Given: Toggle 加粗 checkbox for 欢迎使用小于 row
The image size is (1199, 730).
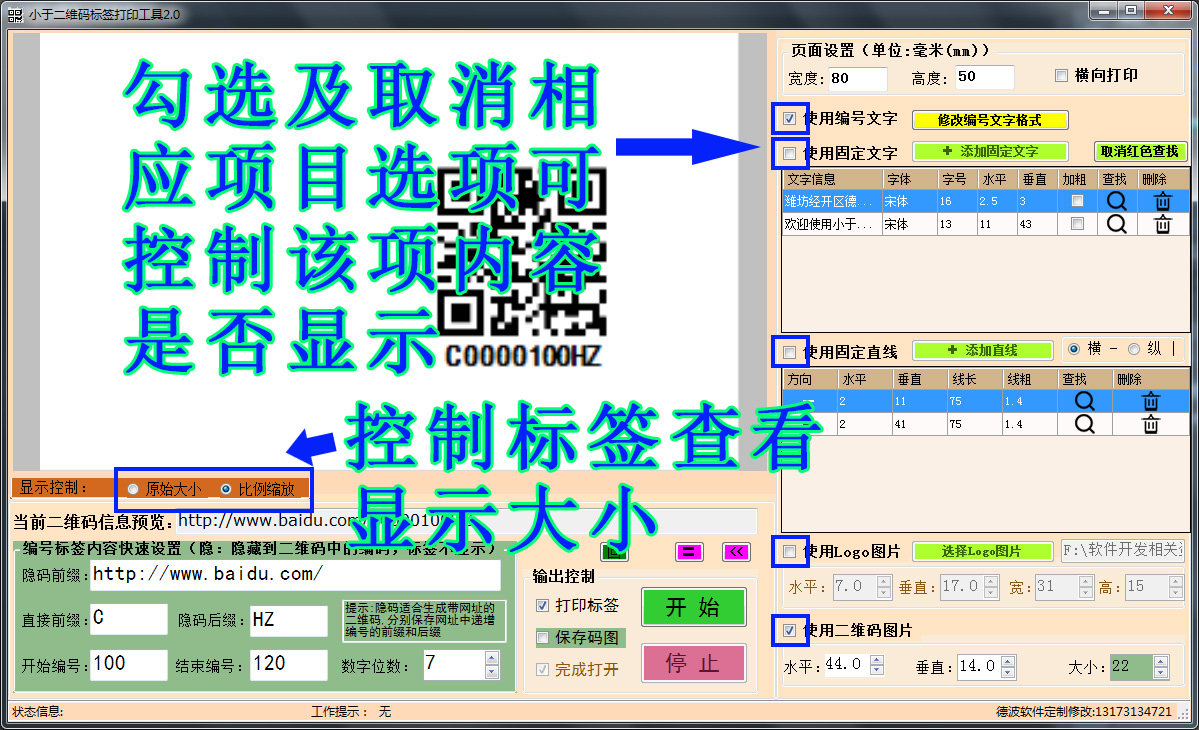Looking at the screenshot, I should (x=1077, y=224).
